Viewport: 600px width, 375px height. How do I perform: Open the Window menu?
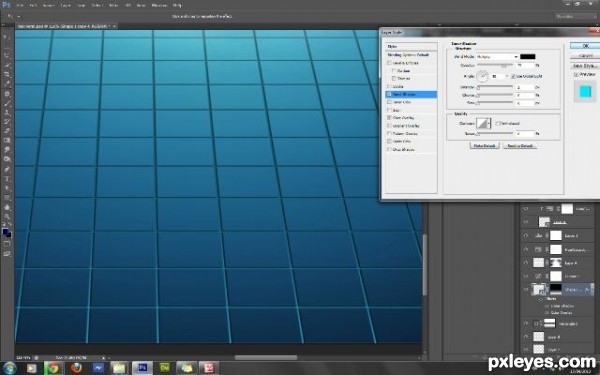pyautogui.click(x=159, y=5)
